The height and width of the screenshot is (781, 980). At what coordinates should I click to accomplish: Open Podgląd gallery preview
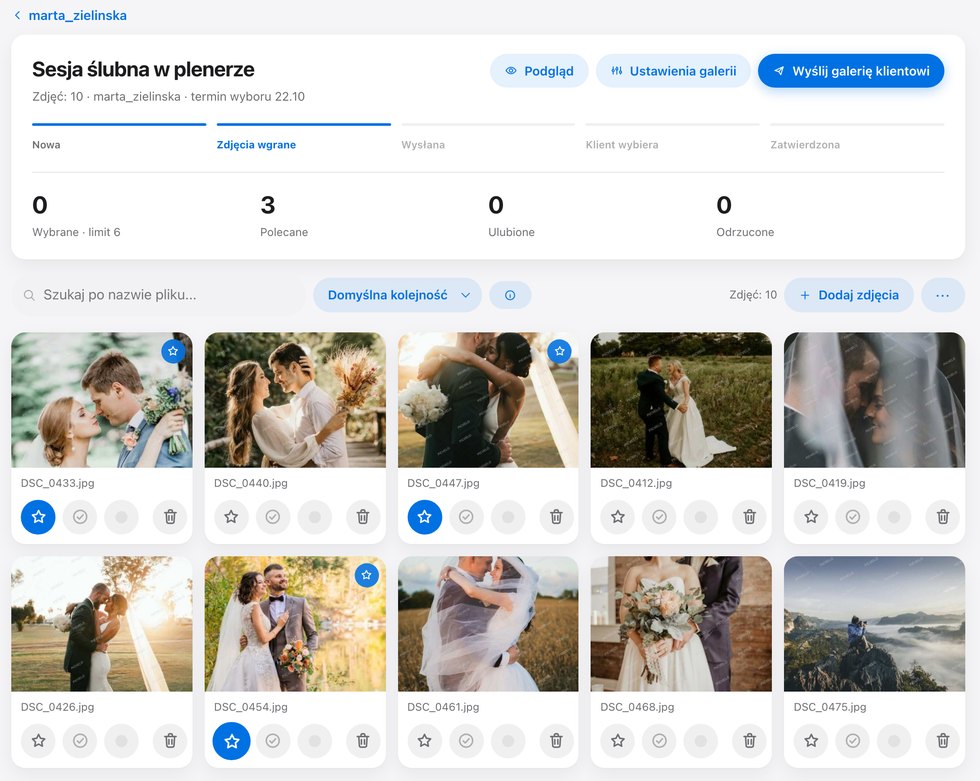(539, 71)
